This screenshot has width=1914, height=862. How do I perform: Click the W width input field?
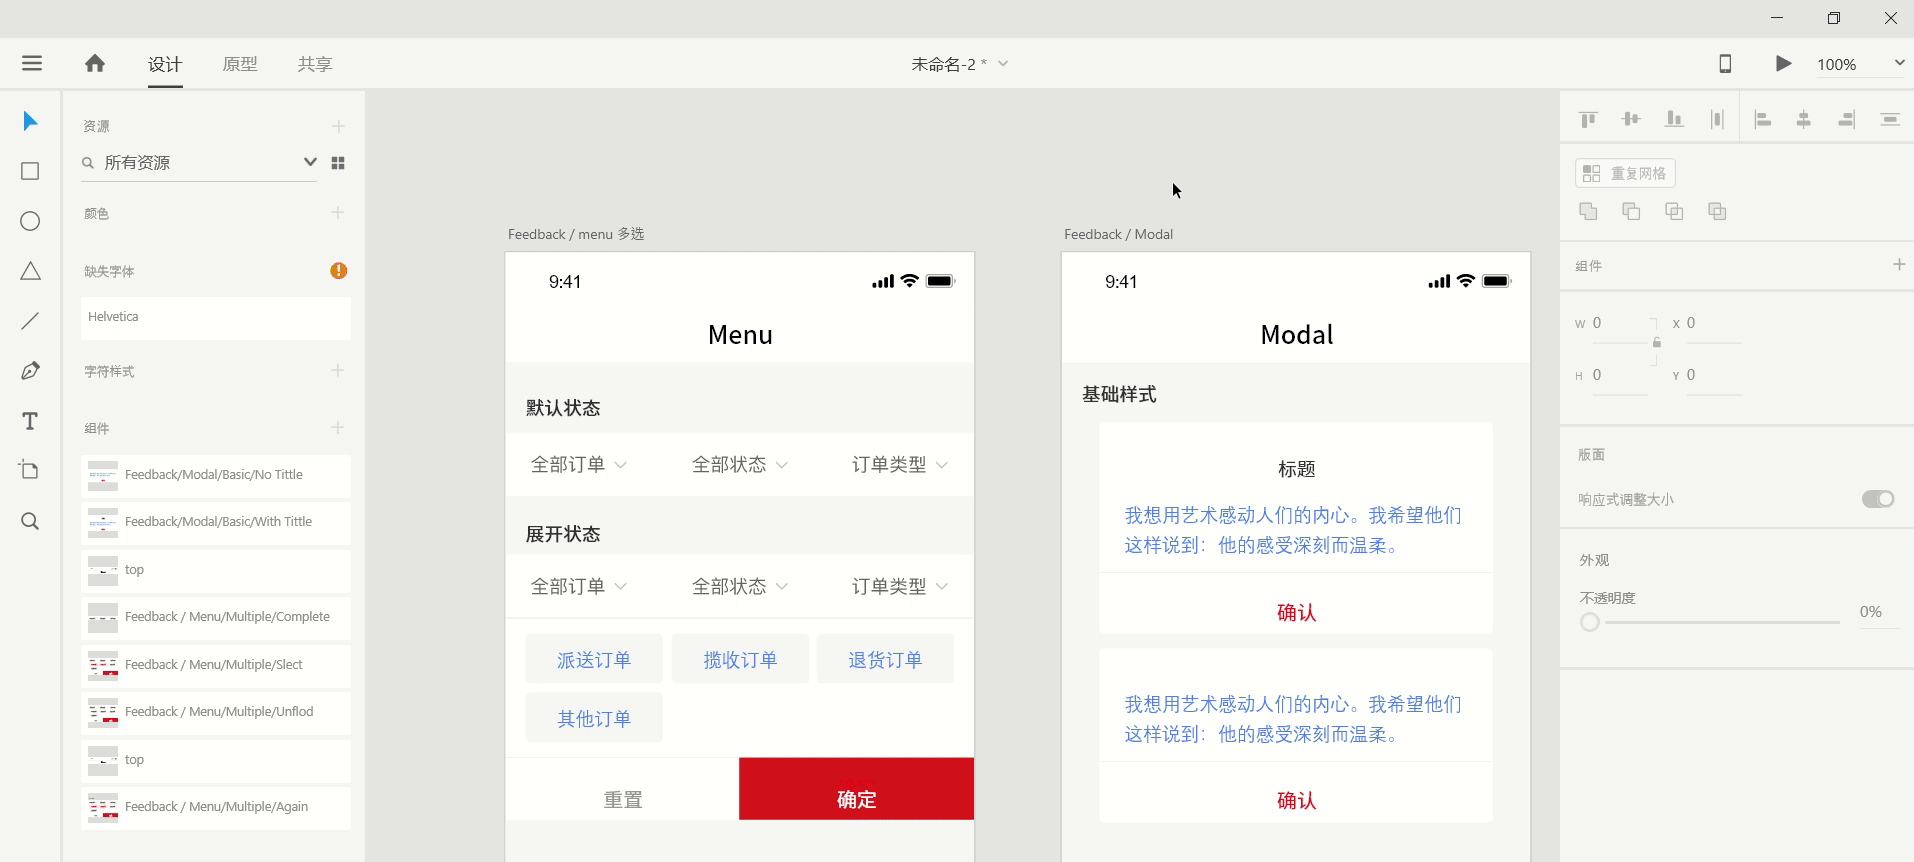[x=1619, y=324]
